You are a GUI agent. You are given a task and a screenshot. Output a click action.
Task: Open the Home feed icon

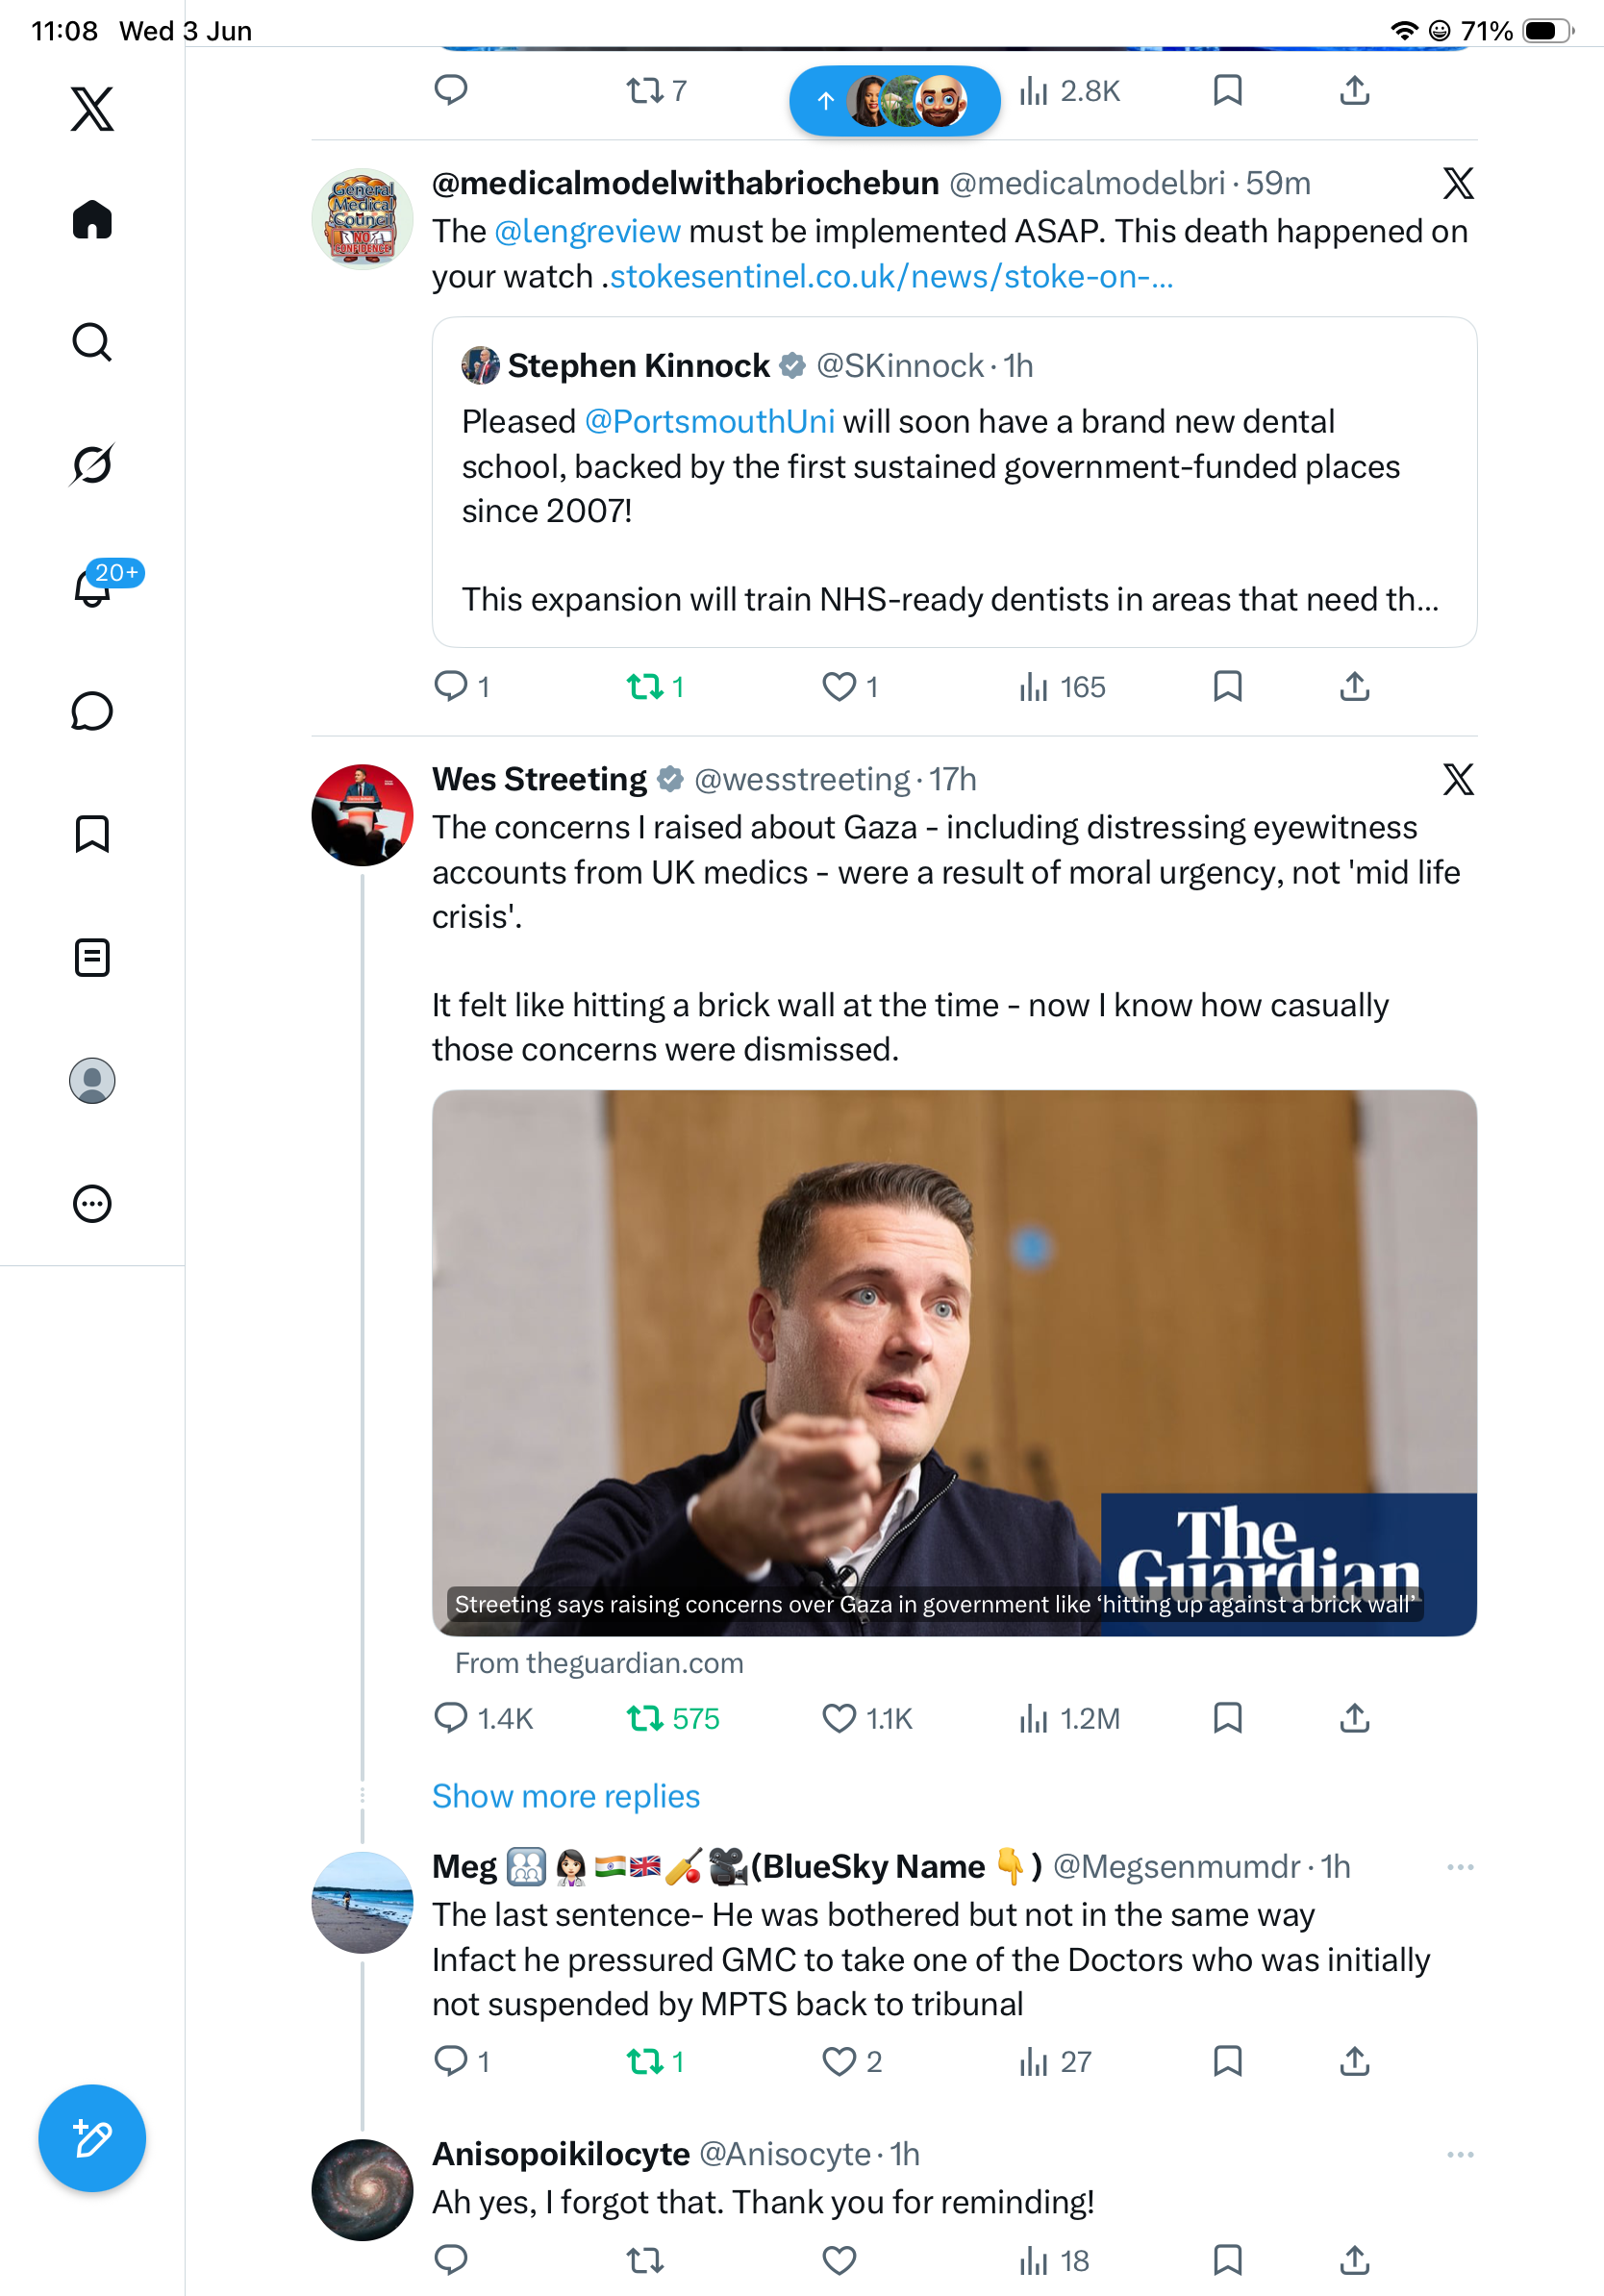pyautogui.click(x=92, y=219)
